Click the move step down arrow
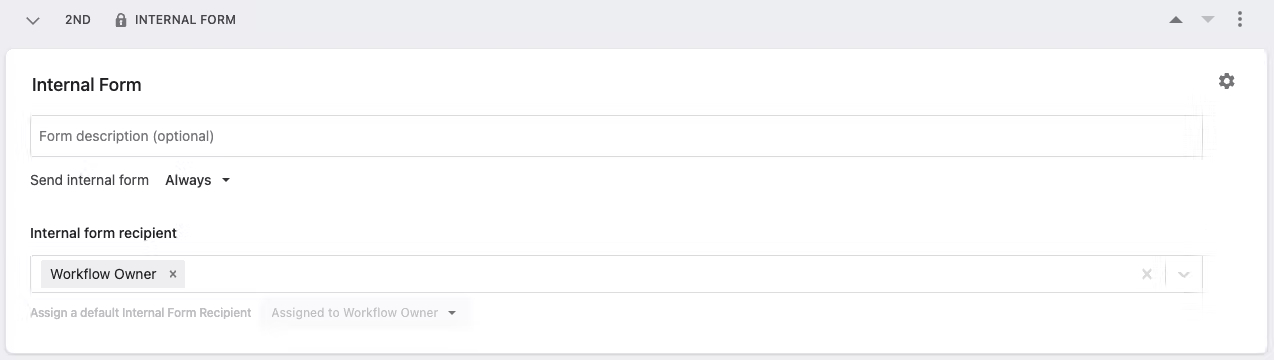The image size is (1274, 360). [x=1208, y=20]
